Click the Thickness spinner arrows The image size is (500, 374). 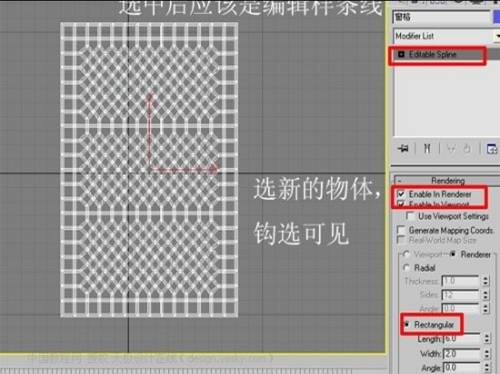pyautogui.click(x=485, y=281)
